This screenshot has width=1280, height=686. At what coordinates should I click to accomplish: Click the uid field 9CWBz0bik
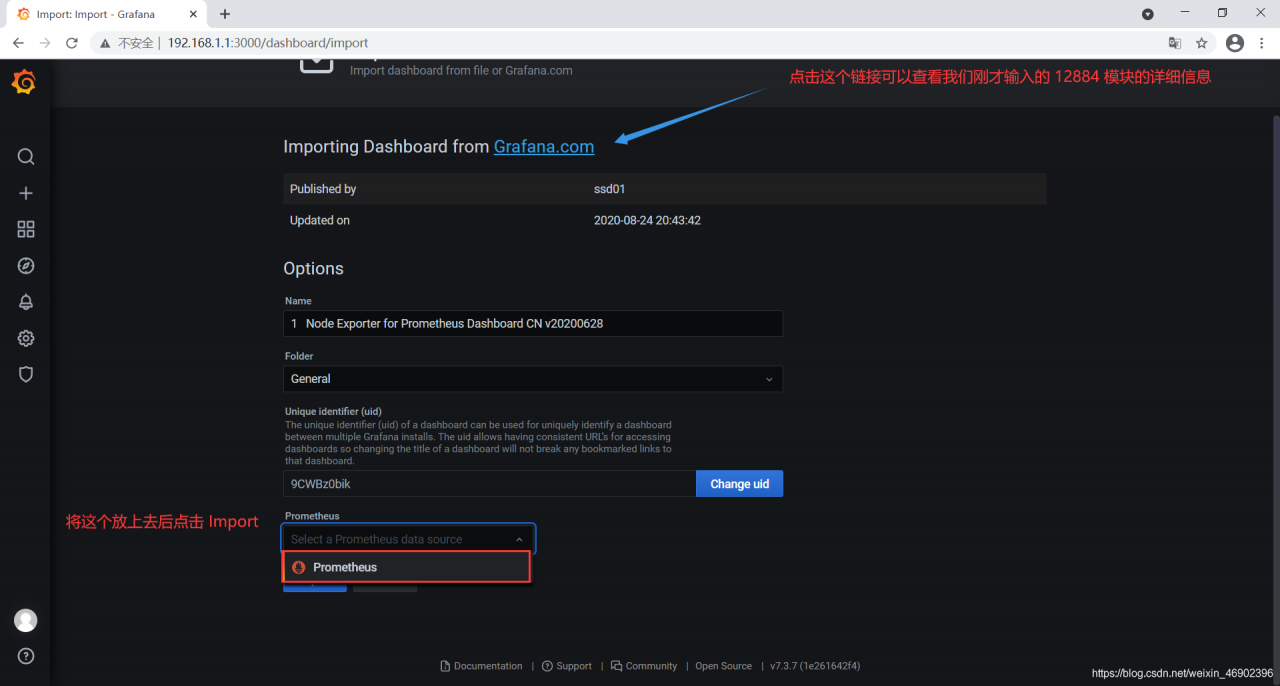point(489,484)
